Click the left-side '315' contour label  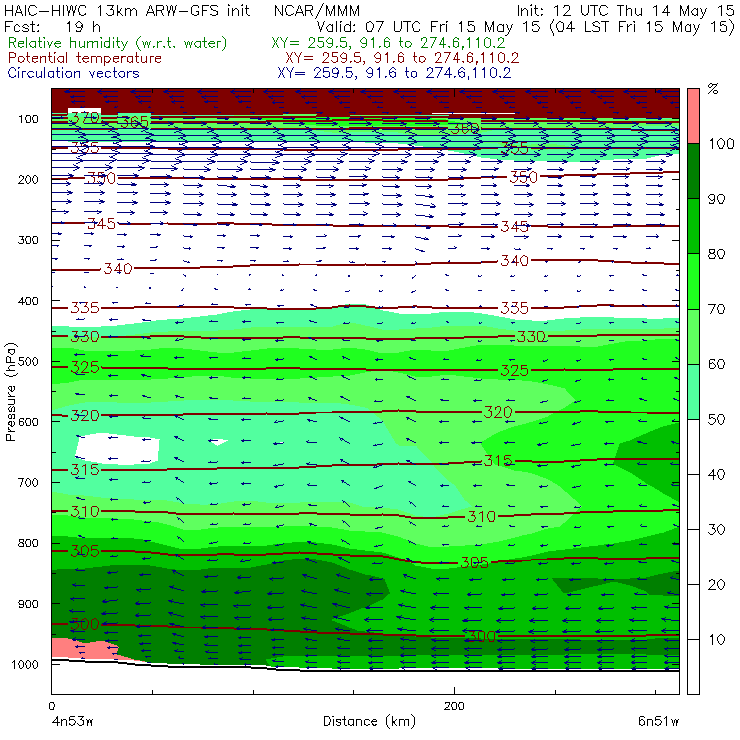(85, 470)
